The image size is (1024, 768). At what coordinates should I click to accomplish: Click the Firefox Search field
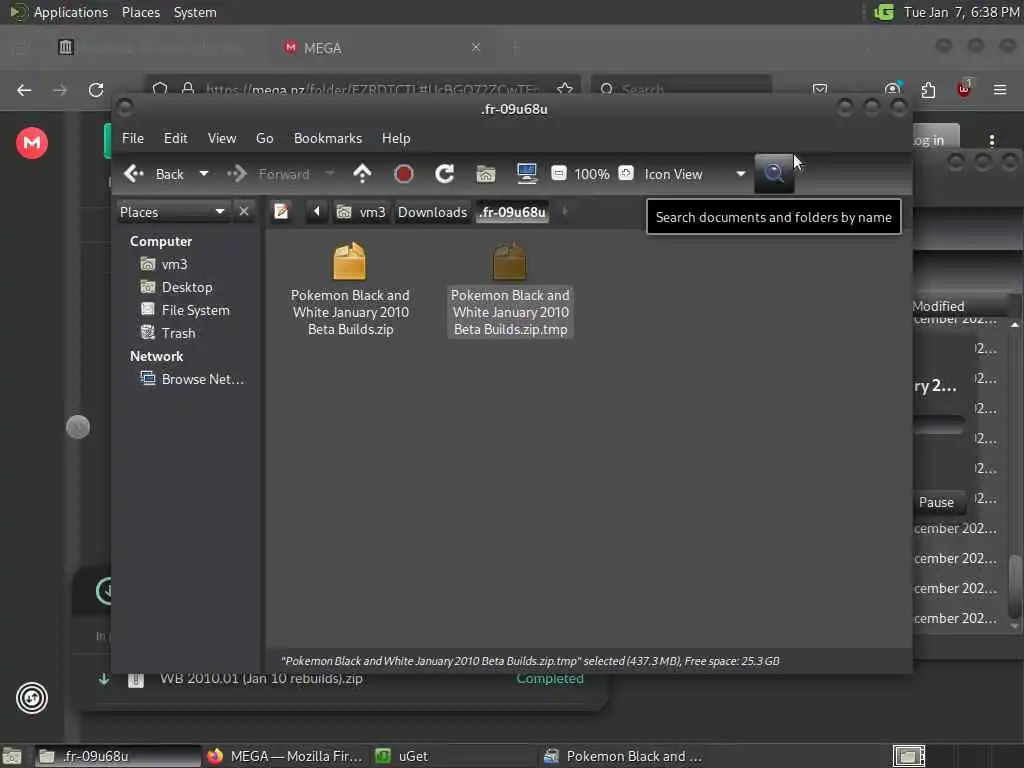pyautogui.click(x=682, y=89)
